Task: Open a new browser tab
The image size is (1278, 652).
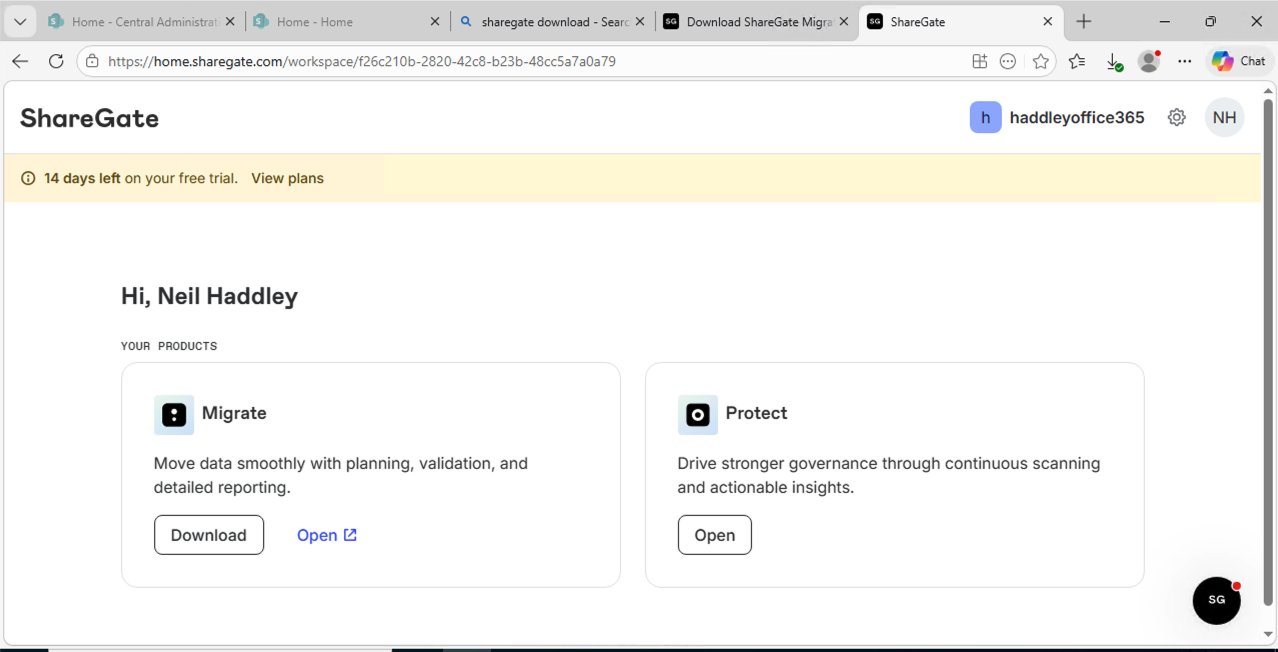Action: pyautogui.click(x=1084, y=21)
